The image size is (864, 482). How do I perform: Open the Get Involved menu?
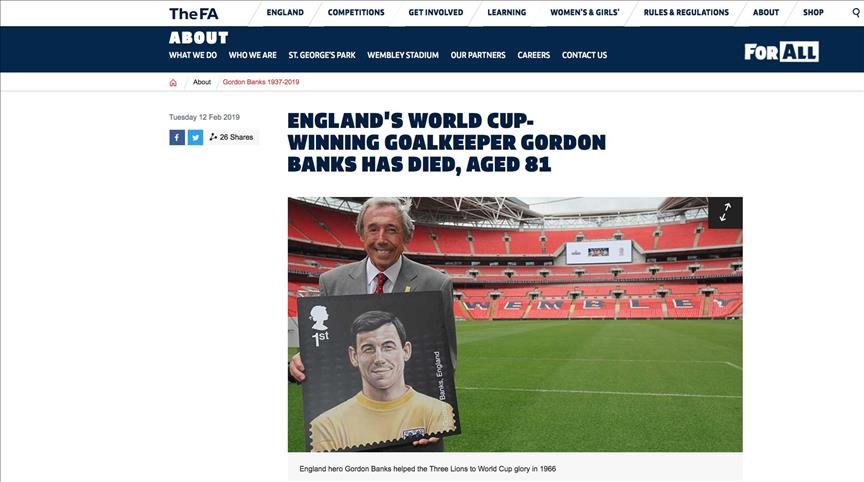click(x=435, y=13)
